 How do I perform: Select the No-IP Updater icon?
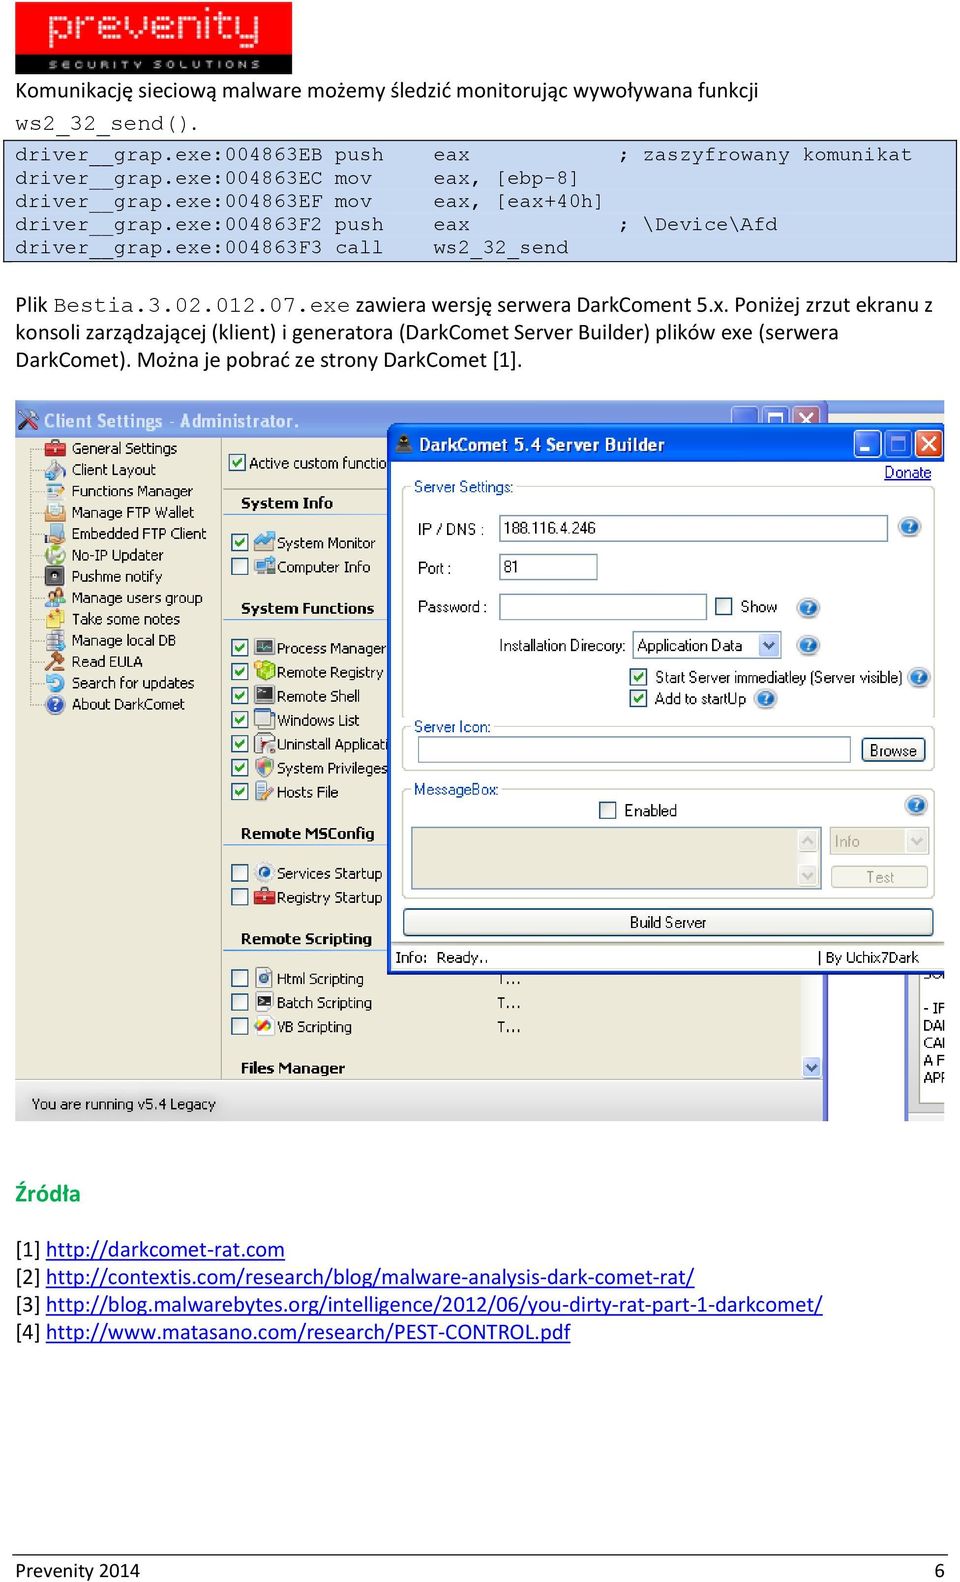pos(55,555)
